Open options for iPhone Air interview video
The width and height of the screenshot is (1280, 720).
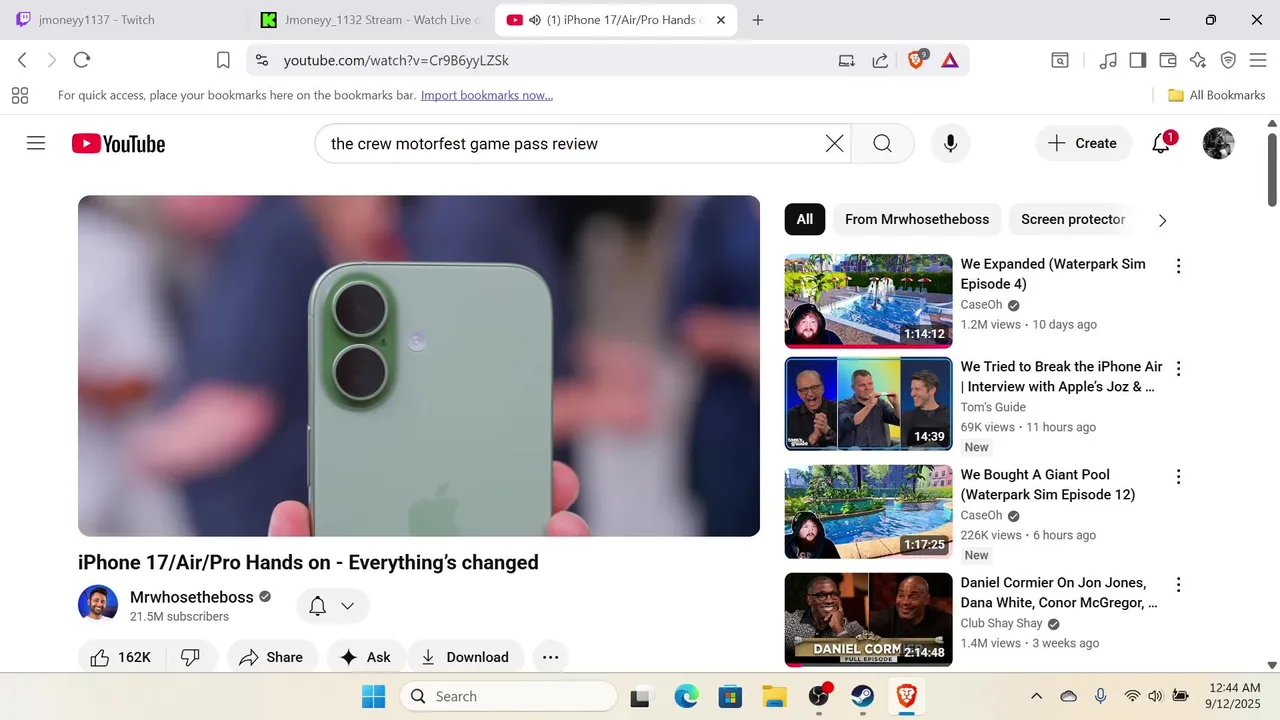tap(1178, 368)
